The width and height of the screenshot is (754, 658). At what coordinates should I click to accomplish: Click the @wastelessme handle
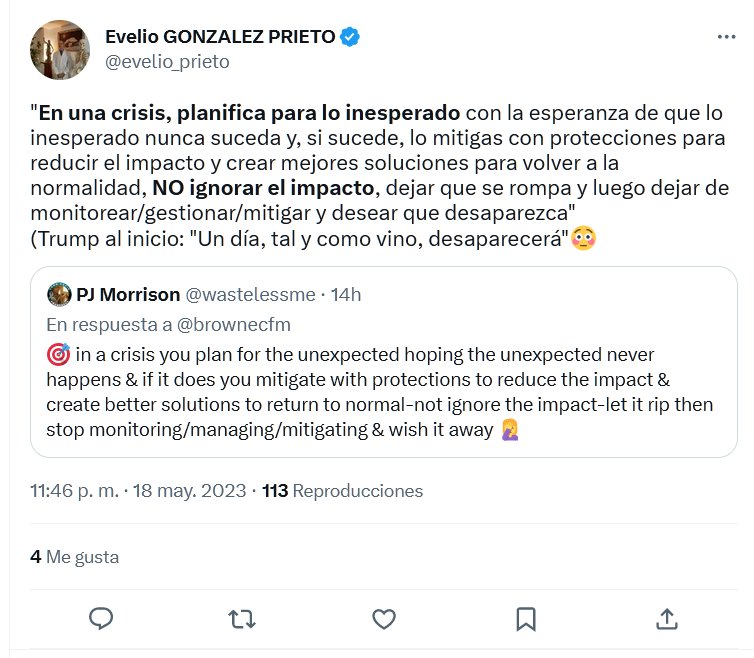point(250,294)
